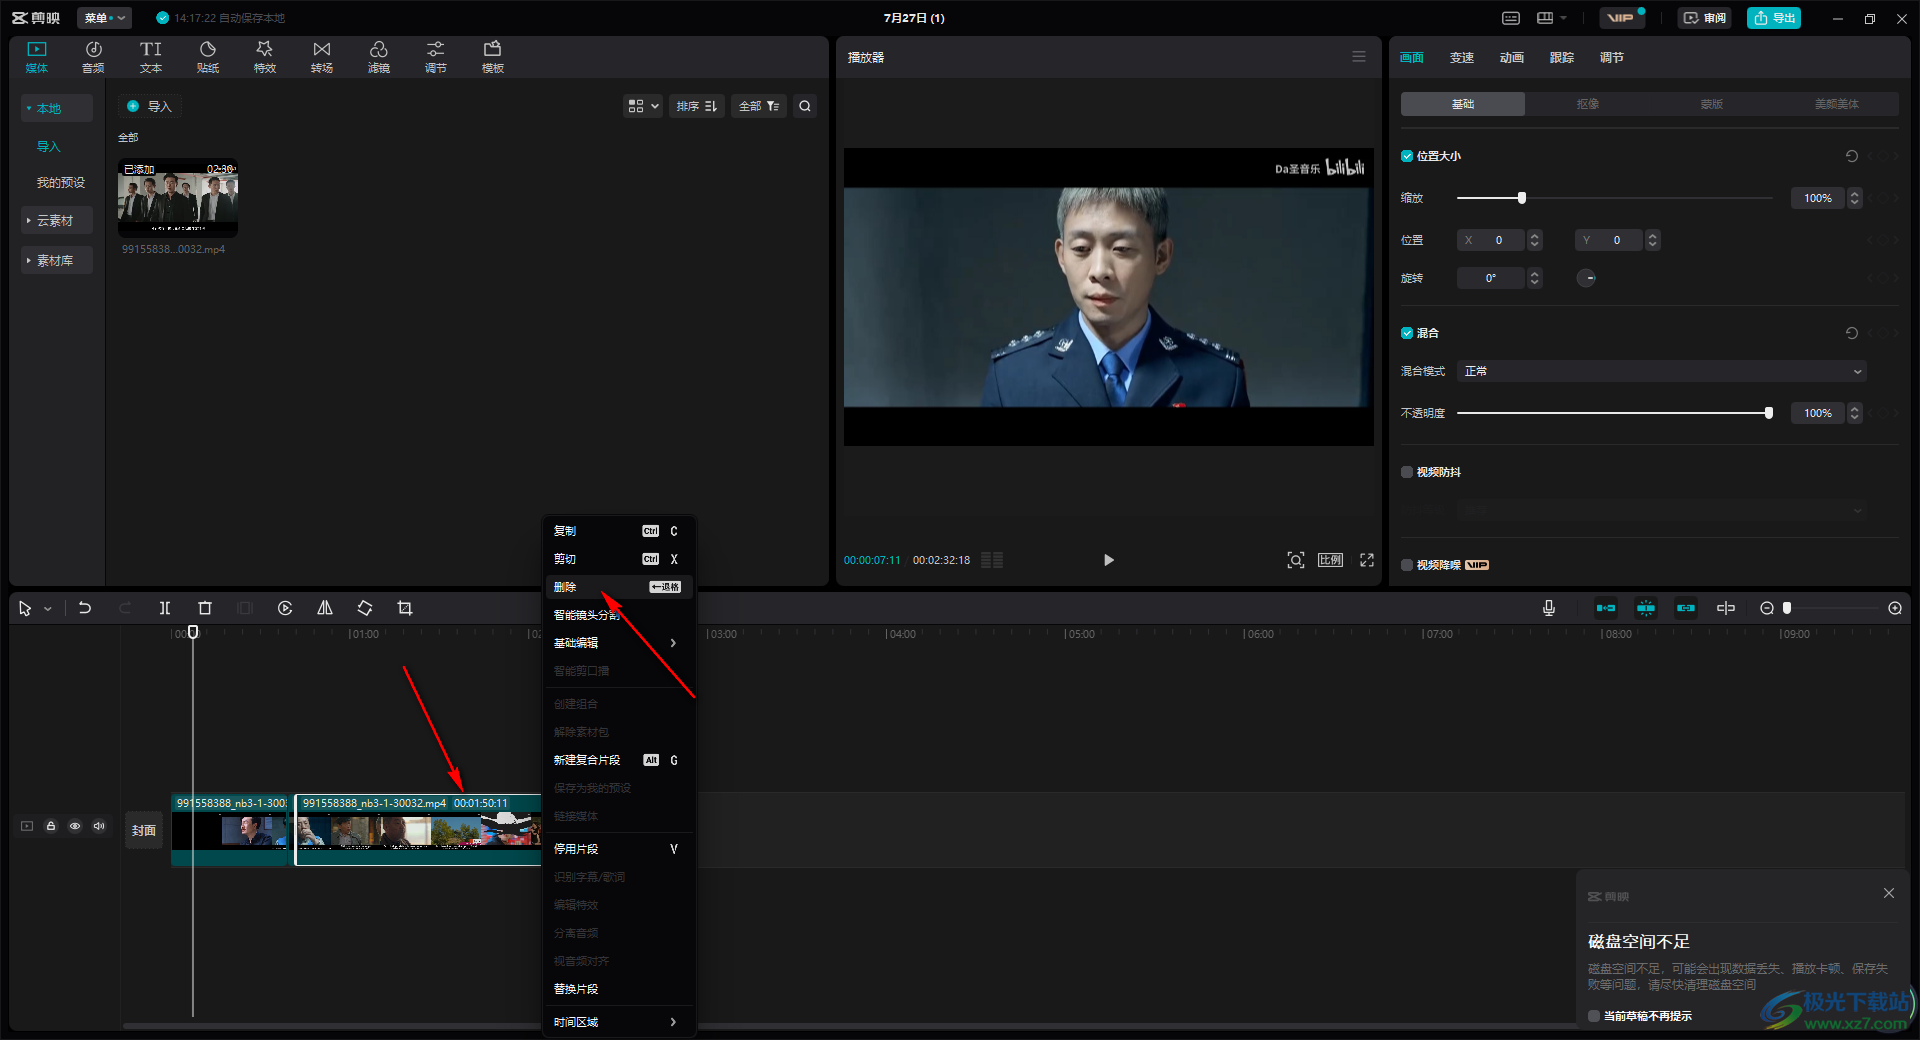Viewport: 1920px width, 1040px height.
Task: Enable the 视频防抖 checkbox
Action: [x=1407, y=472]
